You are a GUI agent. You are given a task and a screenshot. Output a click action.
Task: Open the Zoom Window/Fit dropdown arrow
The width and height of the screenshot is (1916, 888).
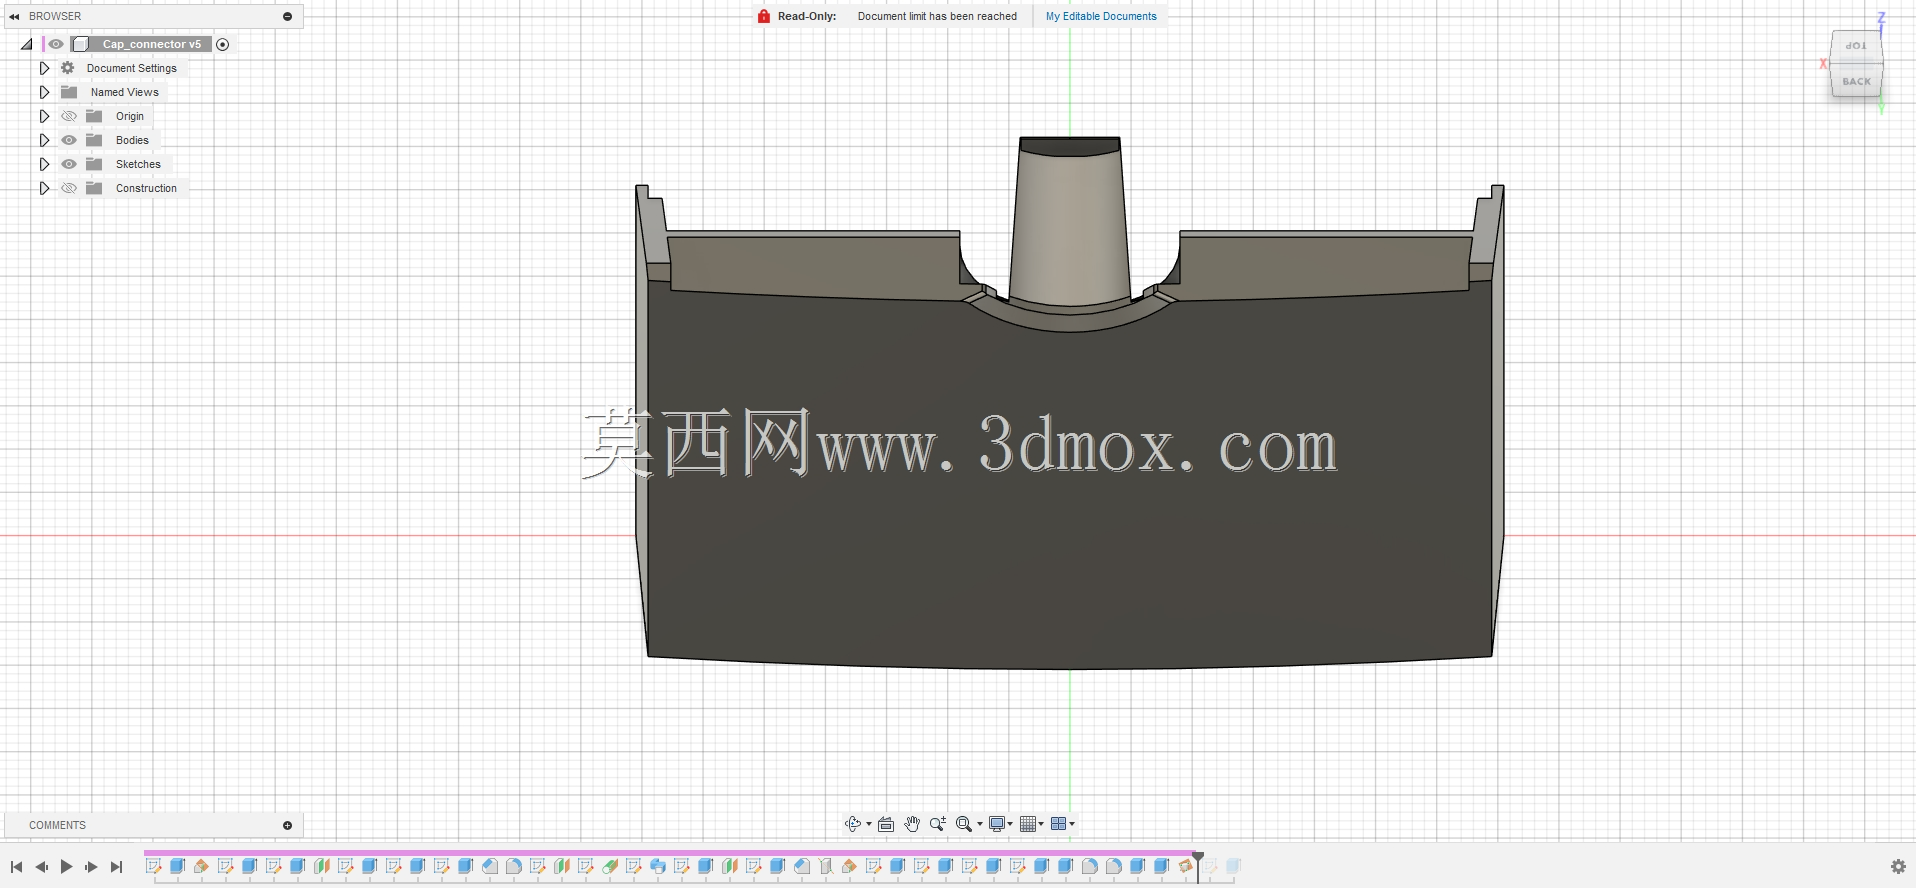(979, 824)
